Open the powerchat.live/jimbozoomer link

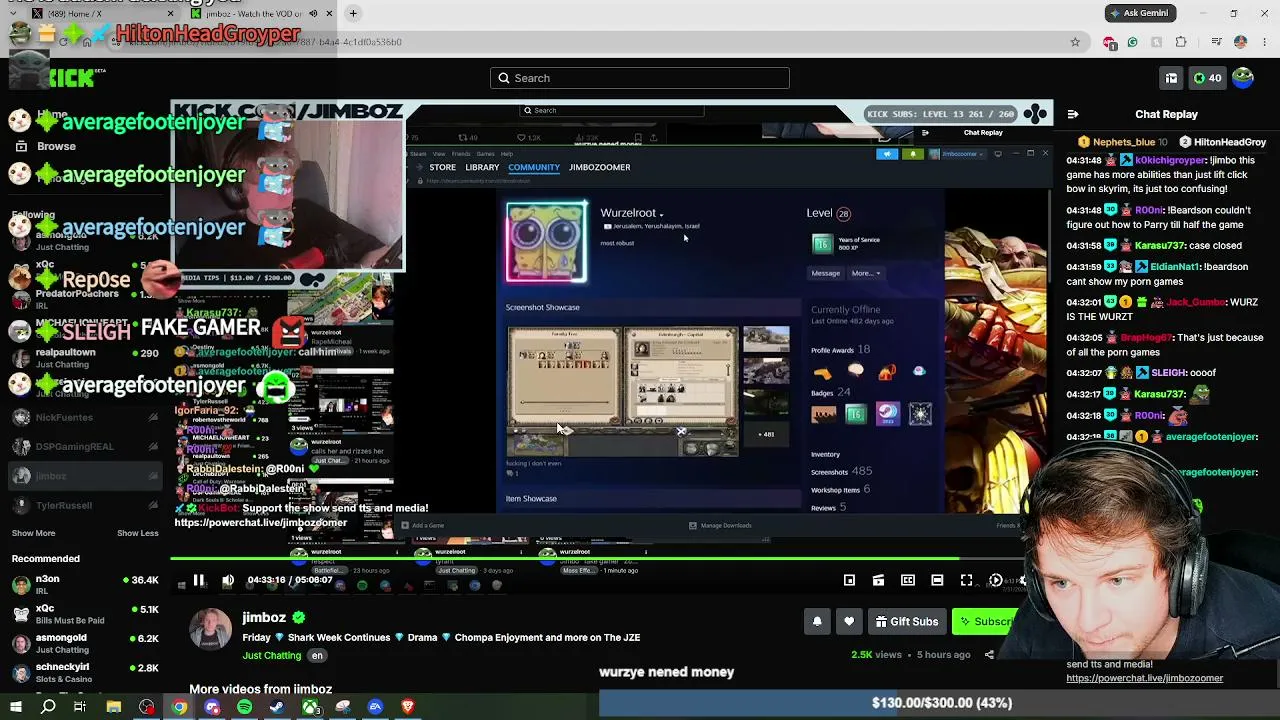[1144, 678]
